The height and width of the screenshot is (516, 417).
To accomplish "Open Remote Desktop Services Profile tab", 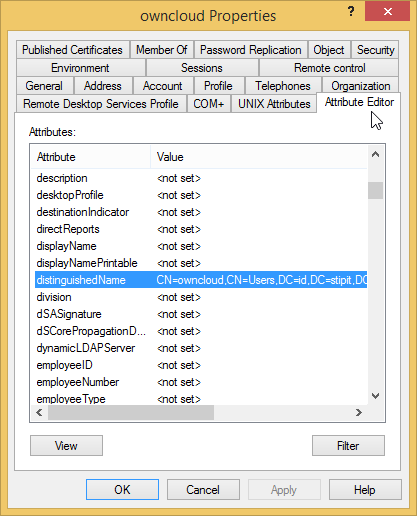I will (101, 104).
